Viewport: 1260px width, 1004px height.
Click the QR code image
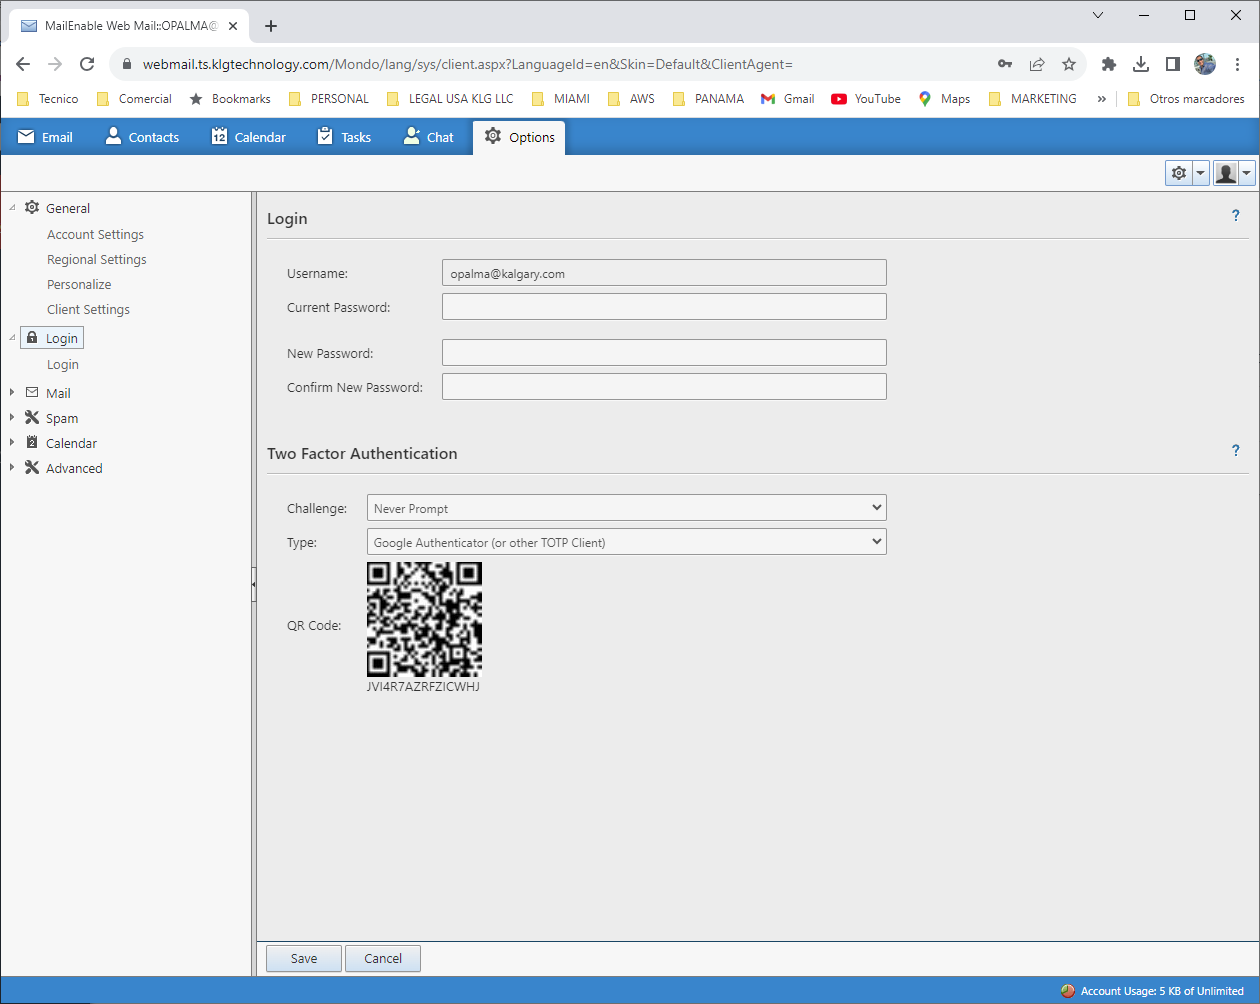(x=424, y=619)
